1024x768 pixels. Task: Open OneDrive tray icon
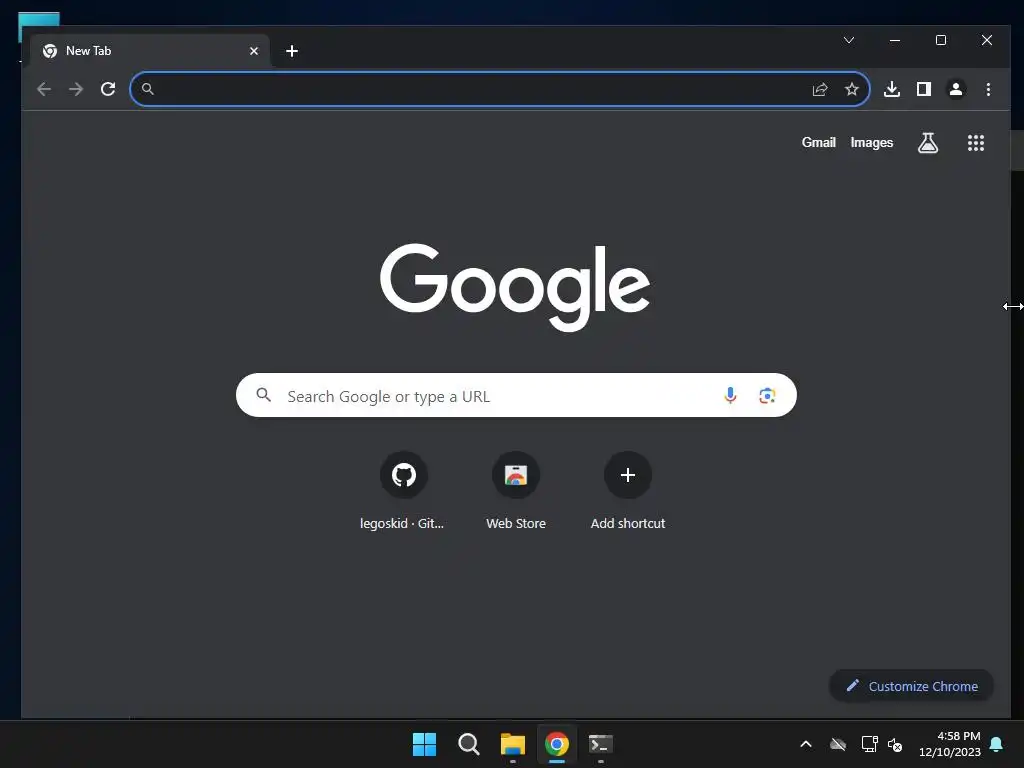click(x=838, y=744)
